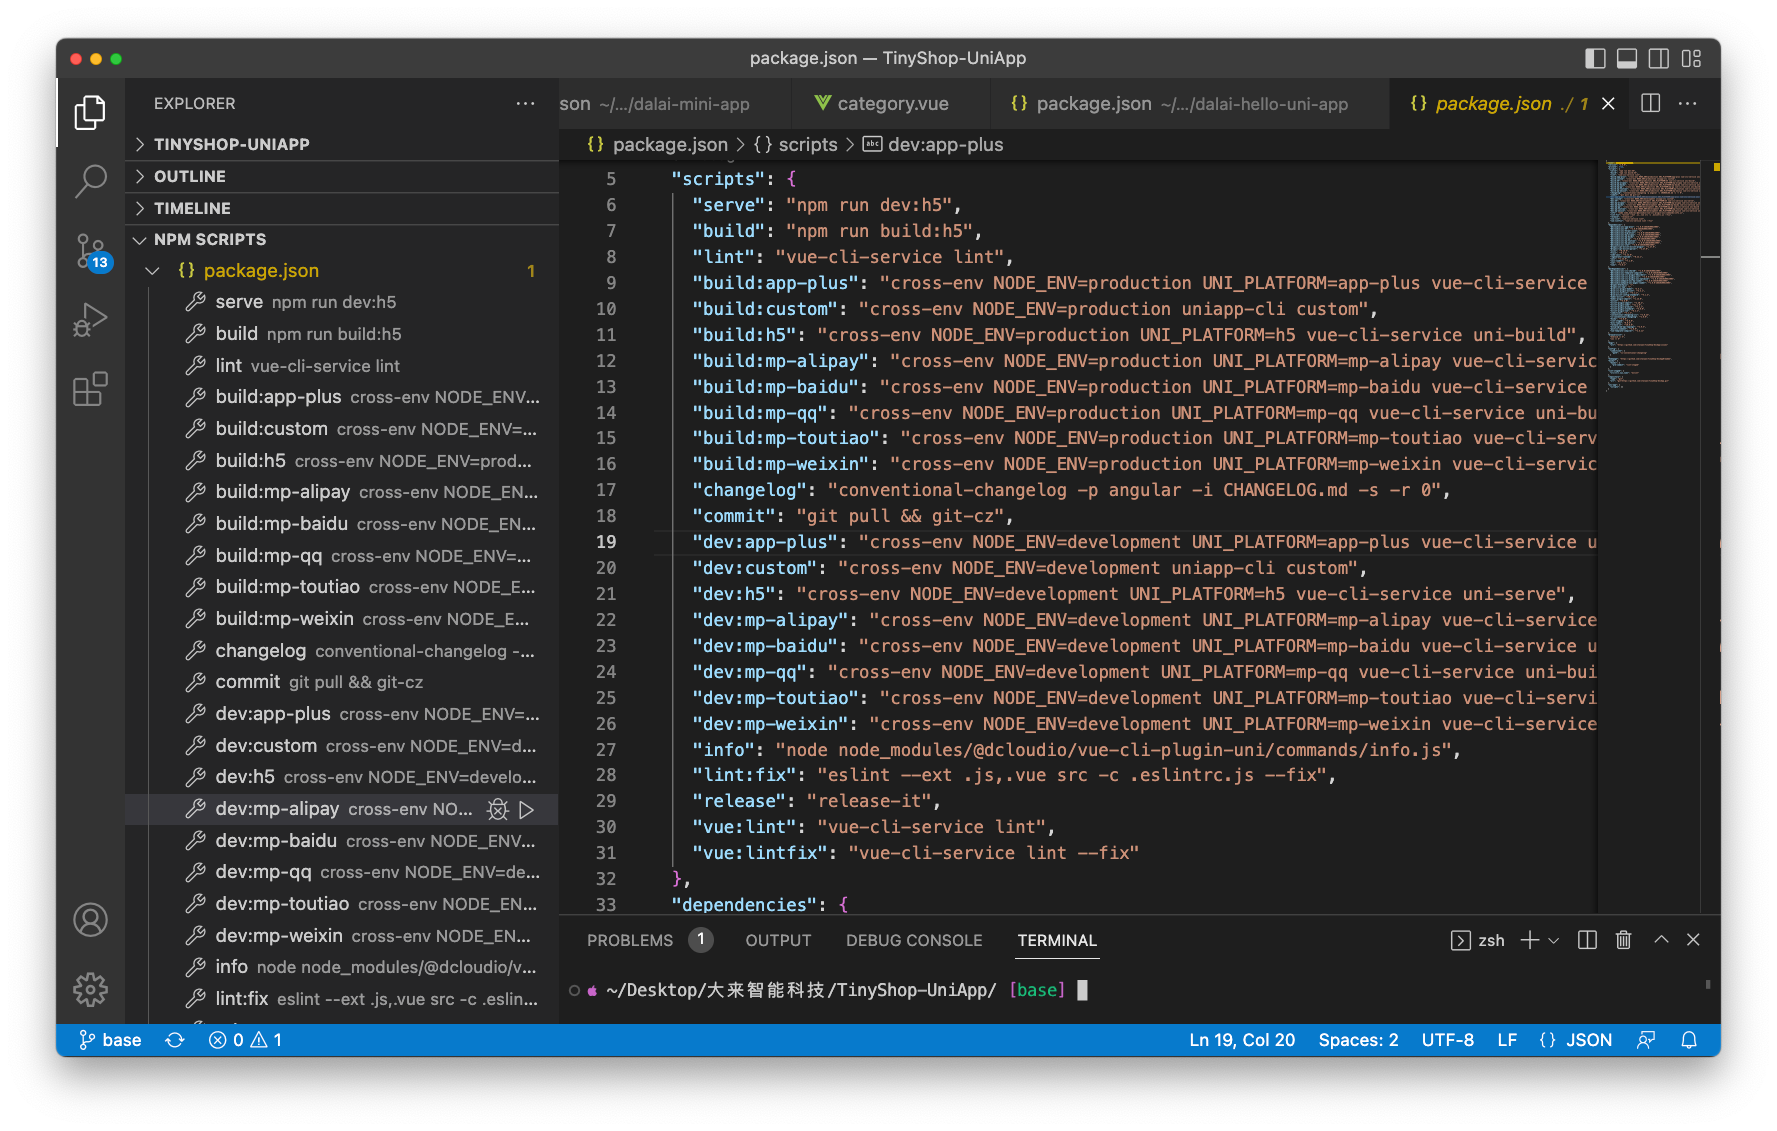1777x1131 pixels.
Task: Open the Manage gear menu
Action: tap(91, 989)
